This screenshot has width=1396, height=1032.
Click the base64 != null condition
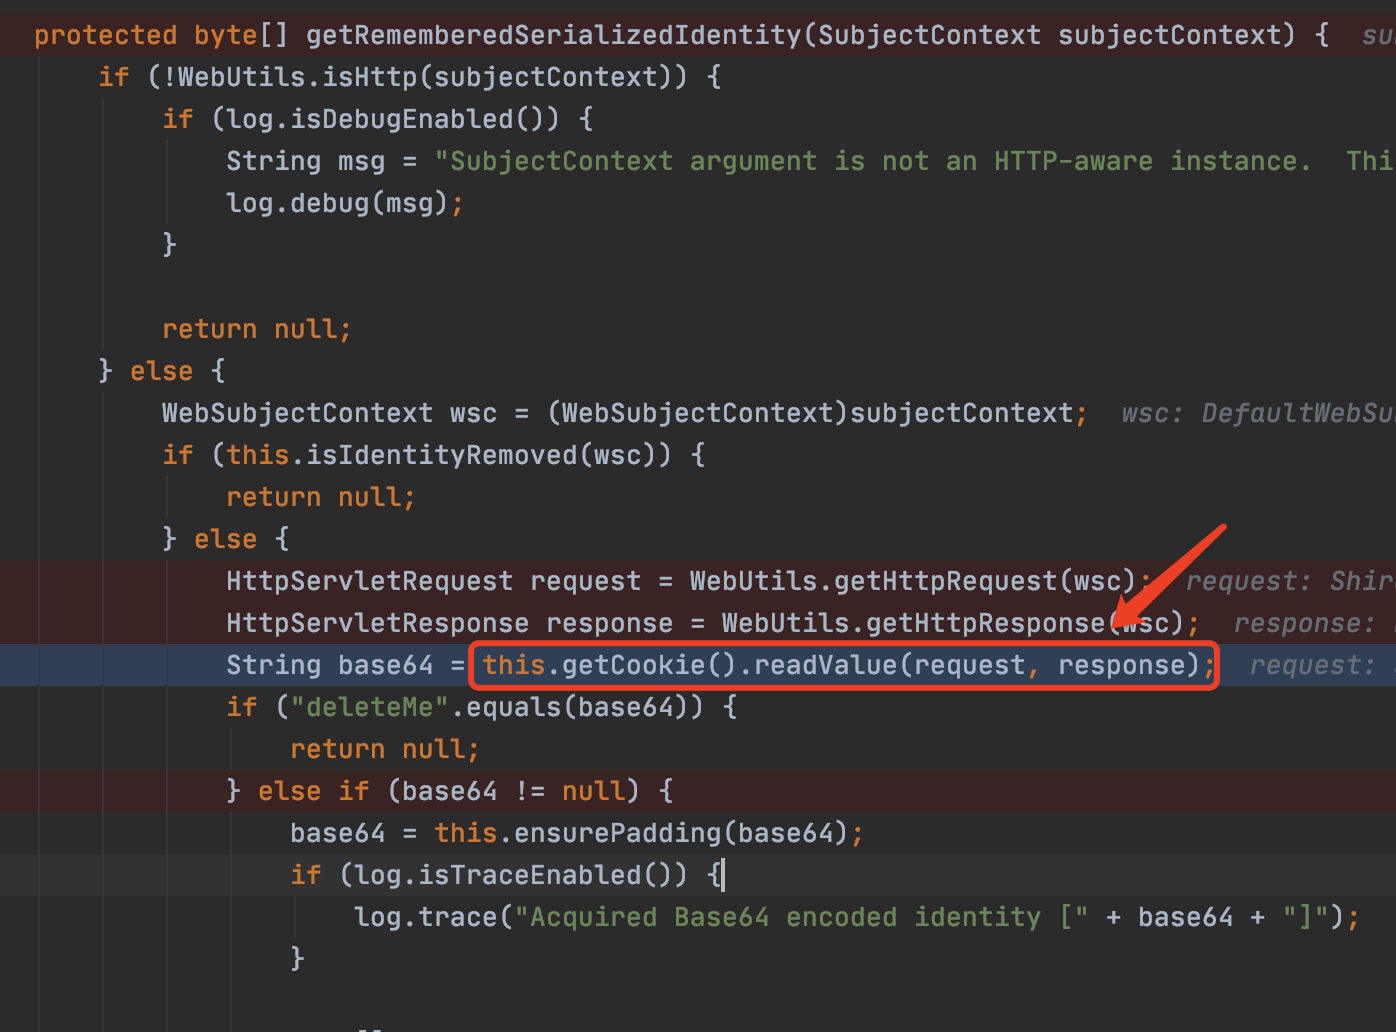coord(513,791)
